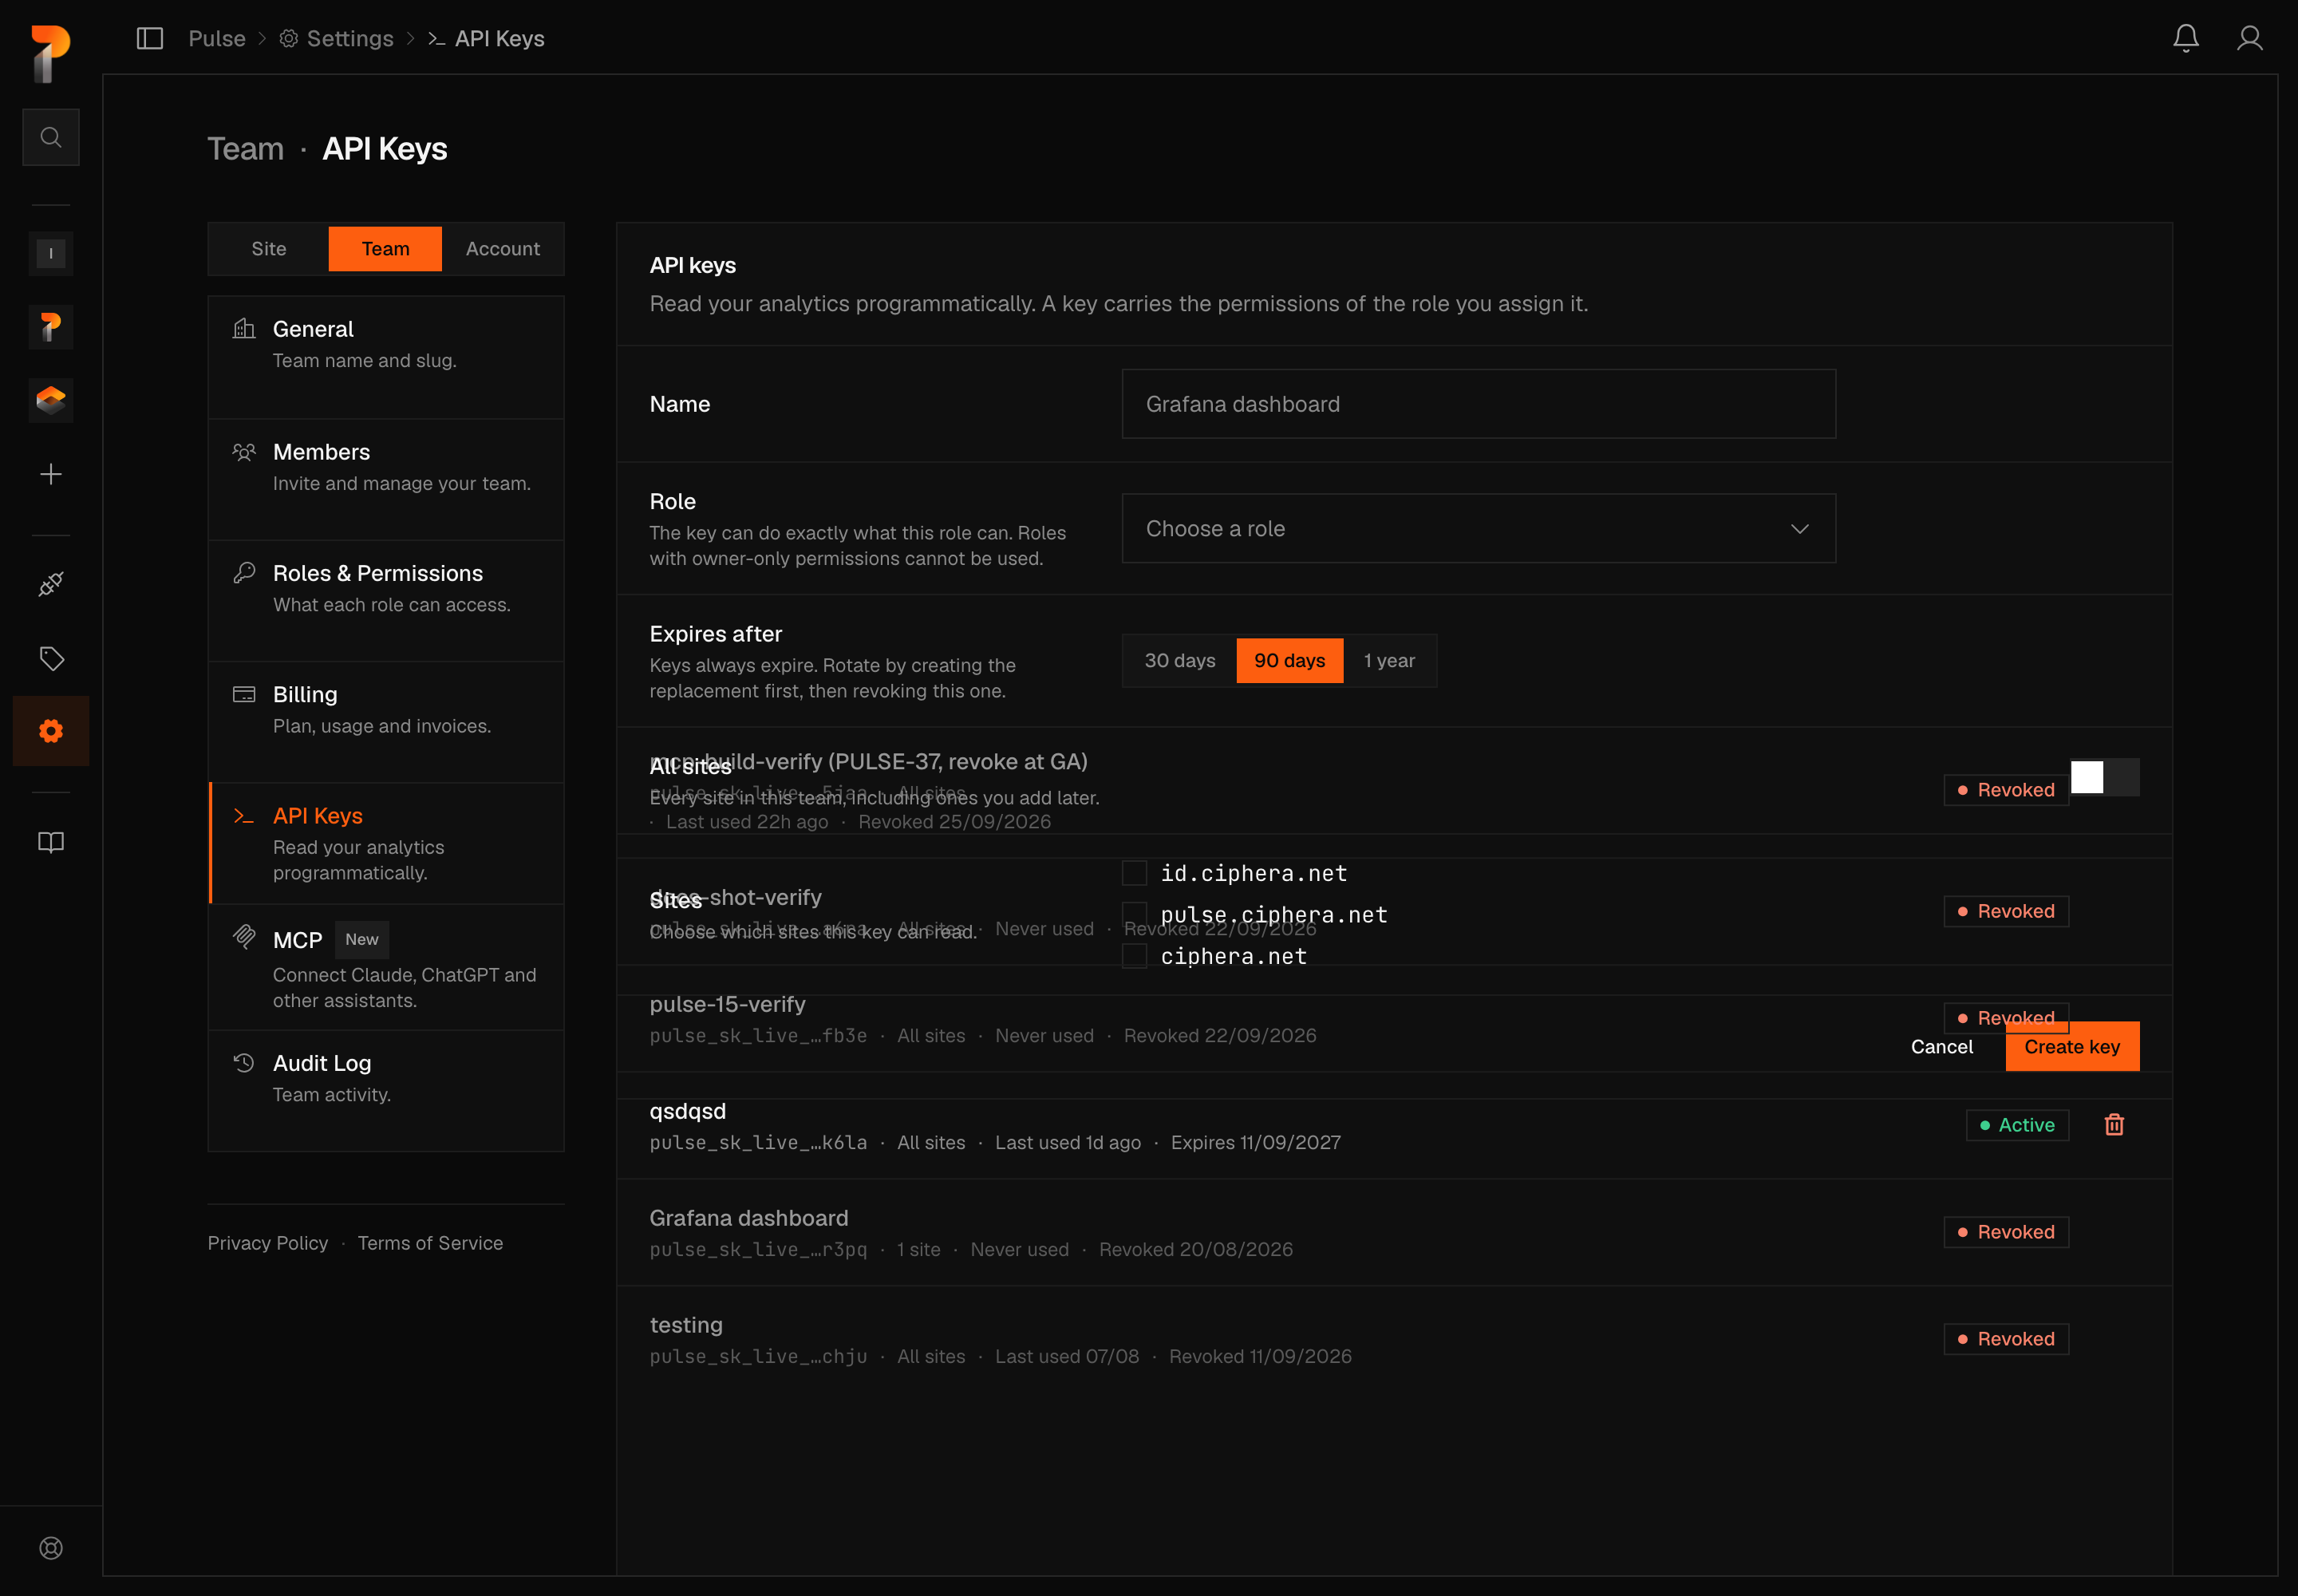
Task: Switch to the Site tab
Action: (268, 248)
